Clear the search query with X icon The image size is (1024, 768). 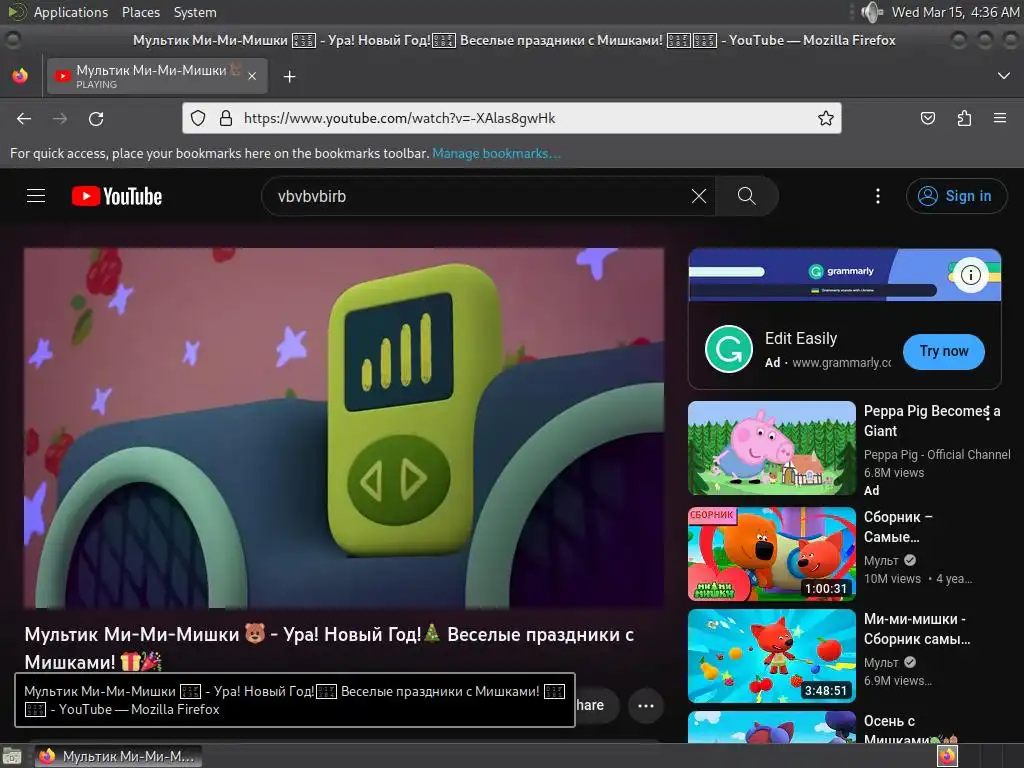(x=699, y=196)
